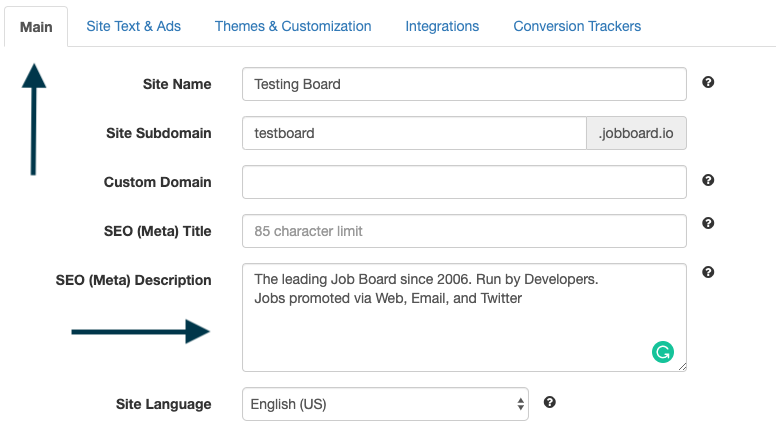Click the .jobboard.io domain suffix
The width and height of the screenshot is (776, 429).
click(636, 133)
